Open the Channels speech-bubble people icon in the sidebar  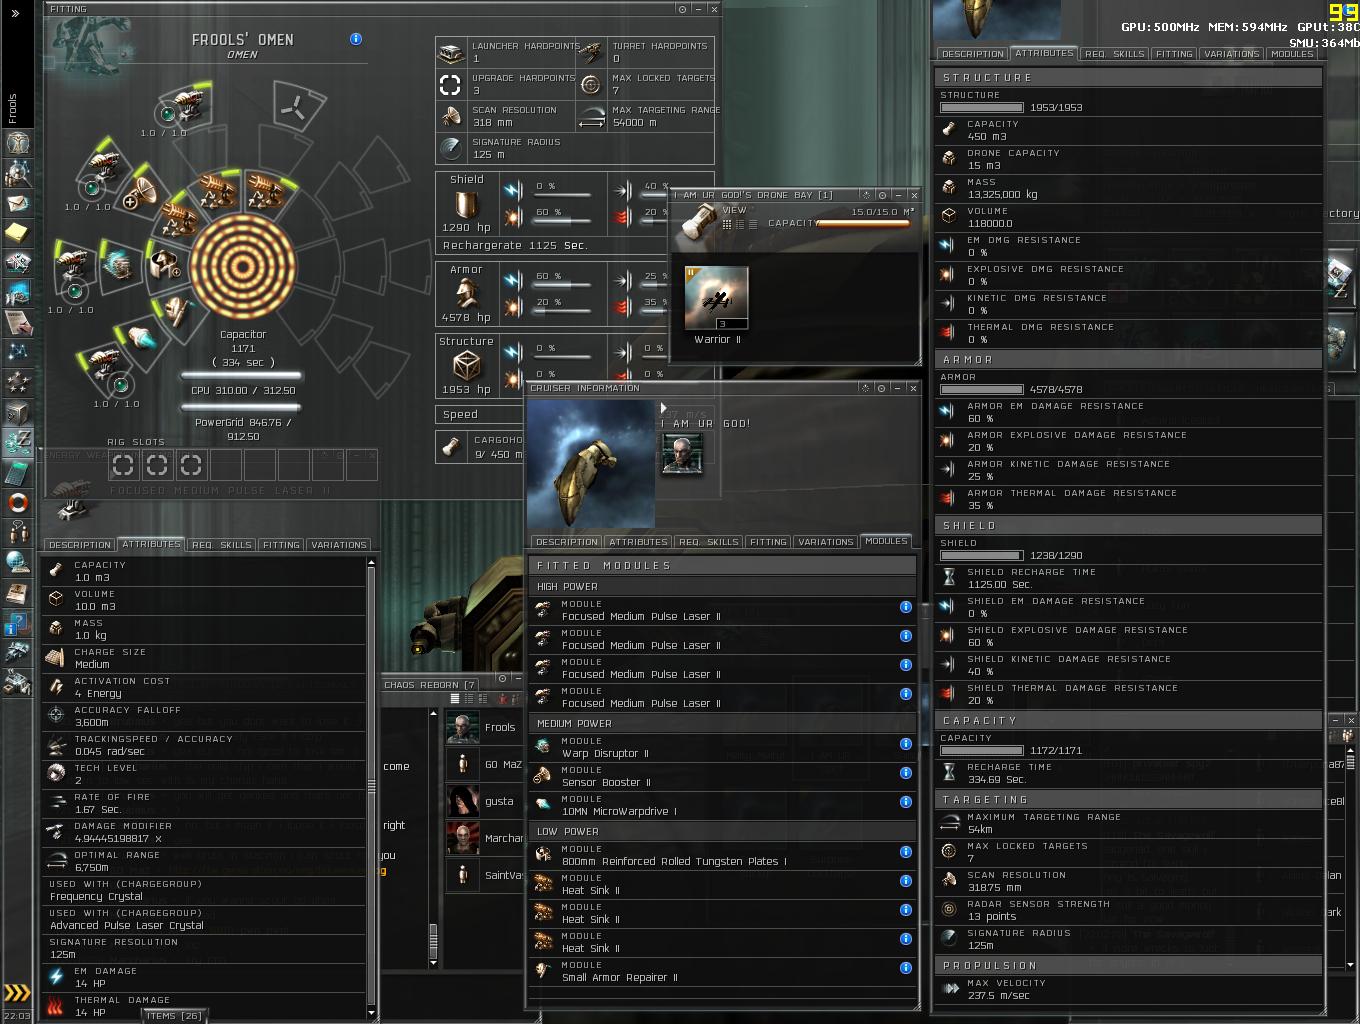point(17,531)
